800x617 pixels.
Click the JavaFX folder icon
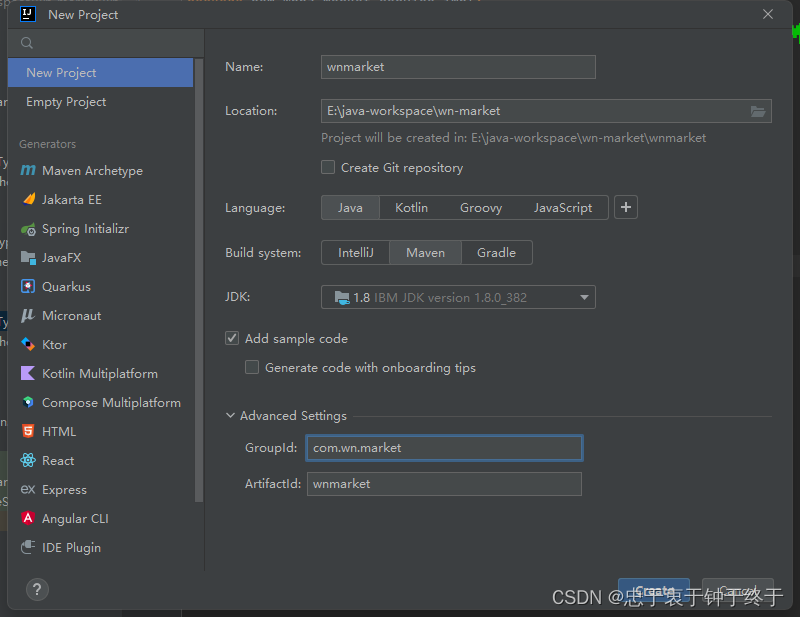click(x=28, y=258)
